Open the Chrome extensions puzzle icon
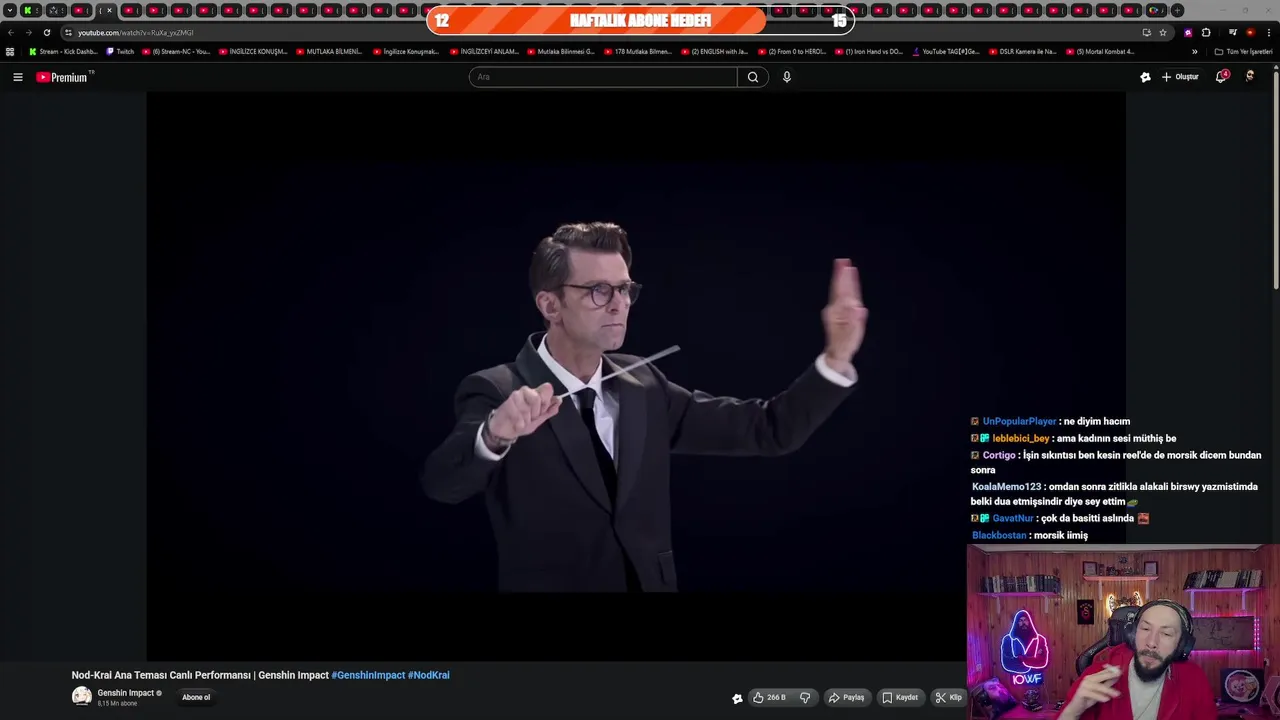 point(1206,32)
